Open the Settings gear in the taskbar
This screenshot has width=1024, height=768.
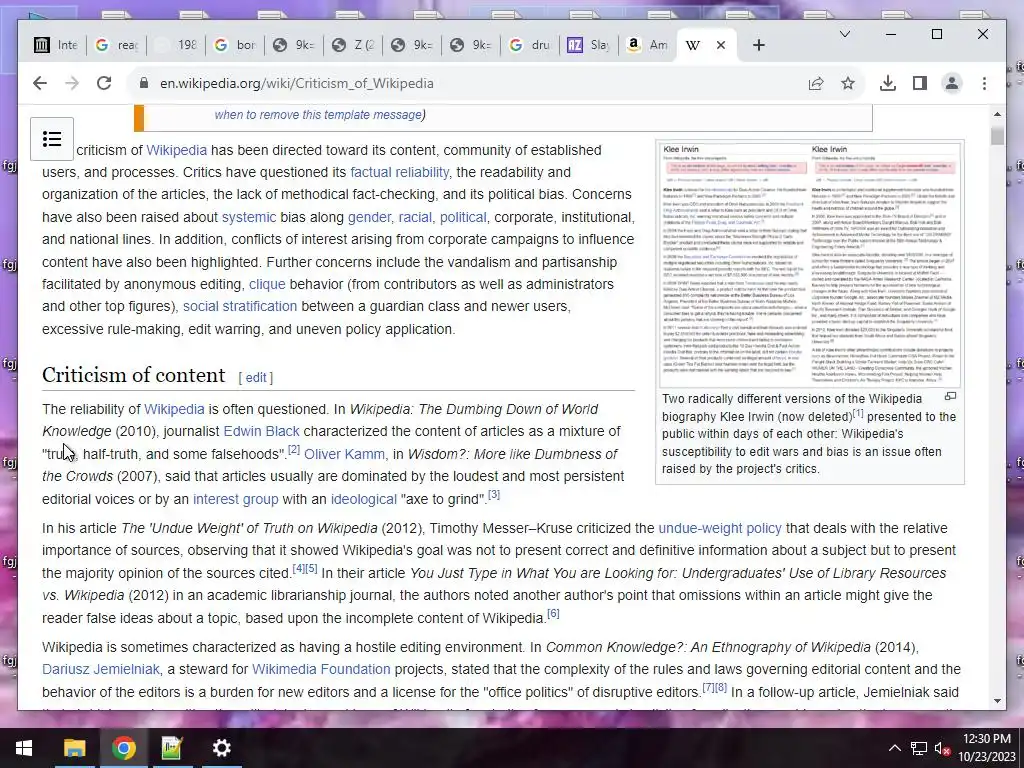coord(221,748)
